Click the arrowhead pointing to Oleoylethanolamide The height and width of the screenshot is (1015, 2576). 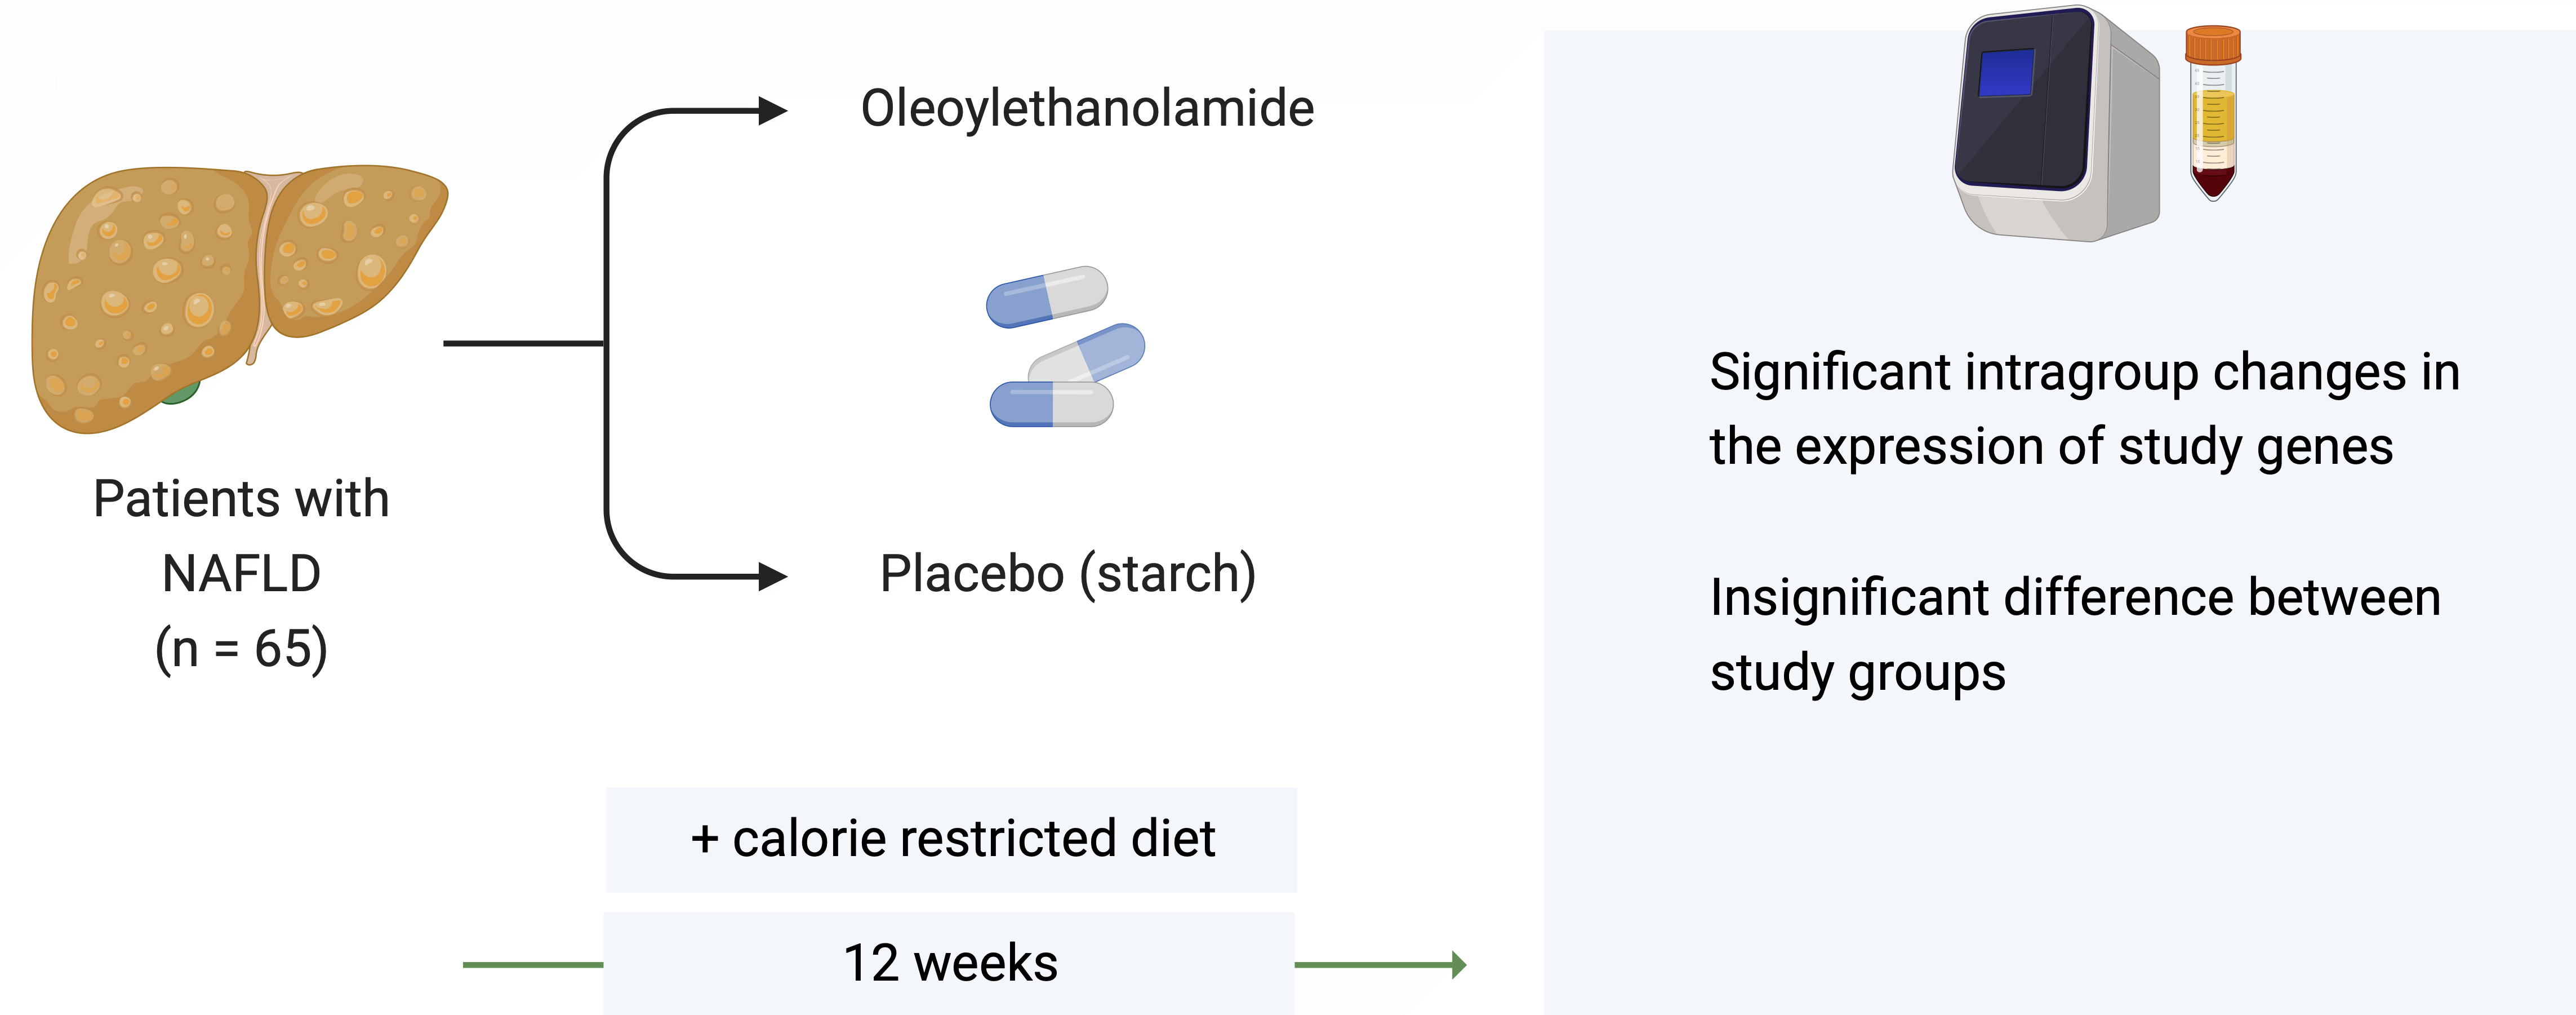[772, 111]
